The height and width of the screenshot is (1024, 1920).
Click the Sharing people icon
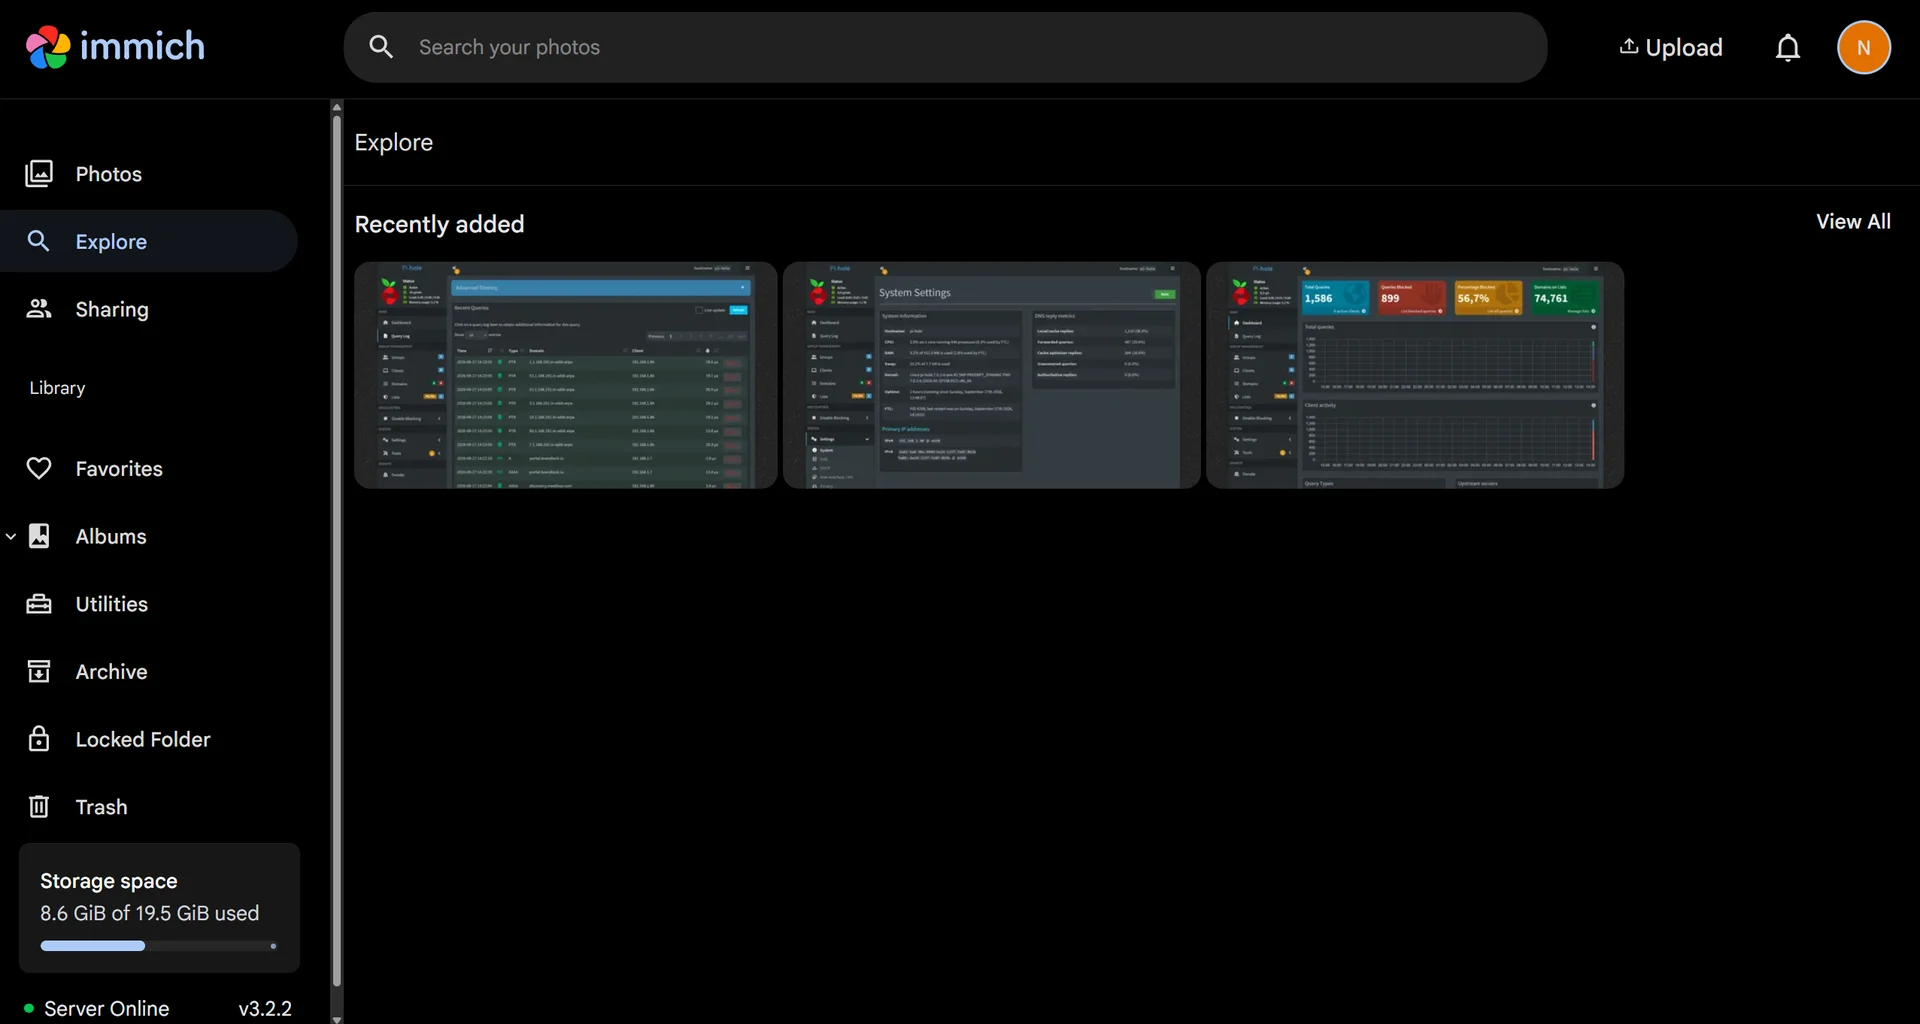click(x=39, y=309)
